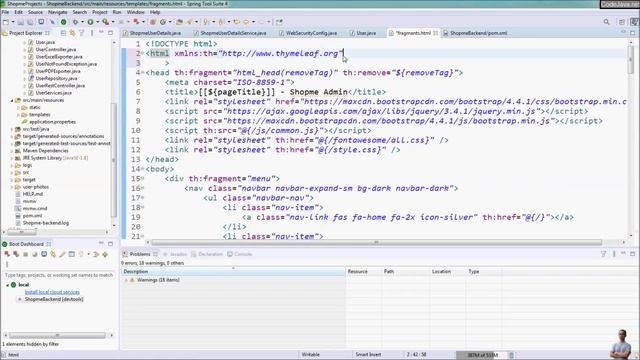Click Install local cloud services link

point(52,292)
